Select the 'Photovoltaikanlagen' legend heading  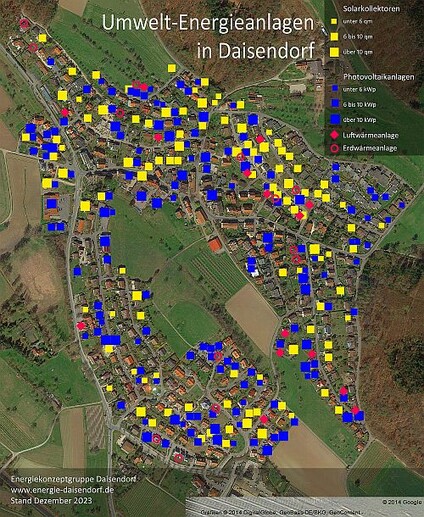(379, 77)
